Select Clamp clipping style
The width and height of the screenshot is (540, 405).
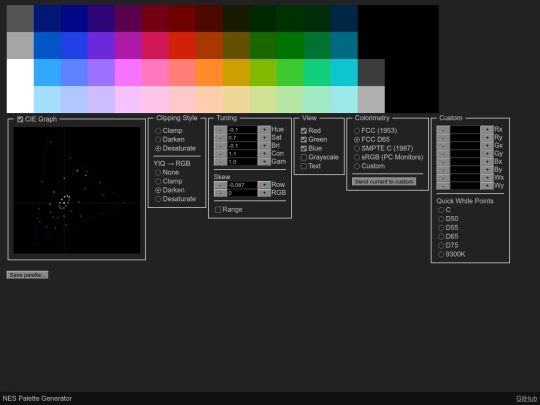pyautogui.click(x=158, y=131)
